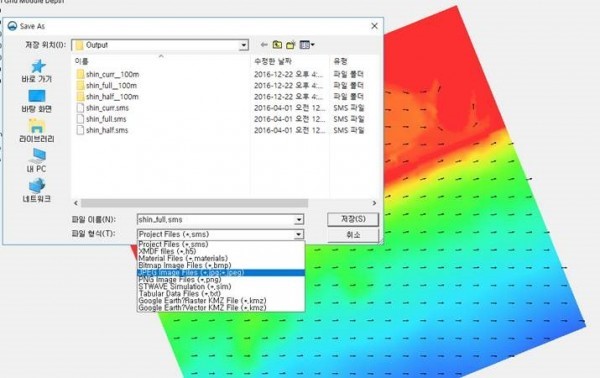Viewport: 600px width, 378px height.
Task: Create a new folder with toolbar icon
Action: point(291,45)
